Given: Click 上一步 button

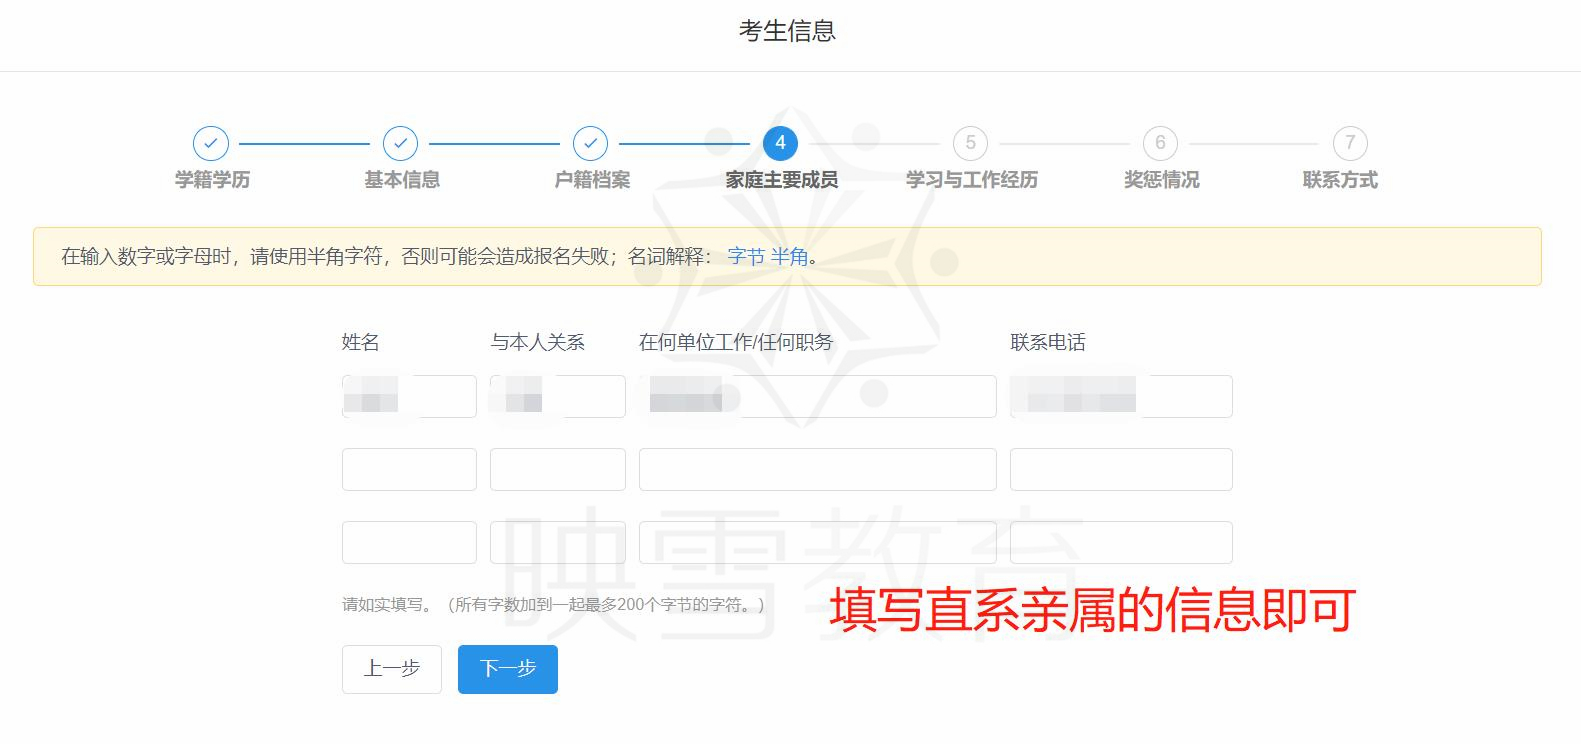Looking at the screenshot, I should point(392,669).
